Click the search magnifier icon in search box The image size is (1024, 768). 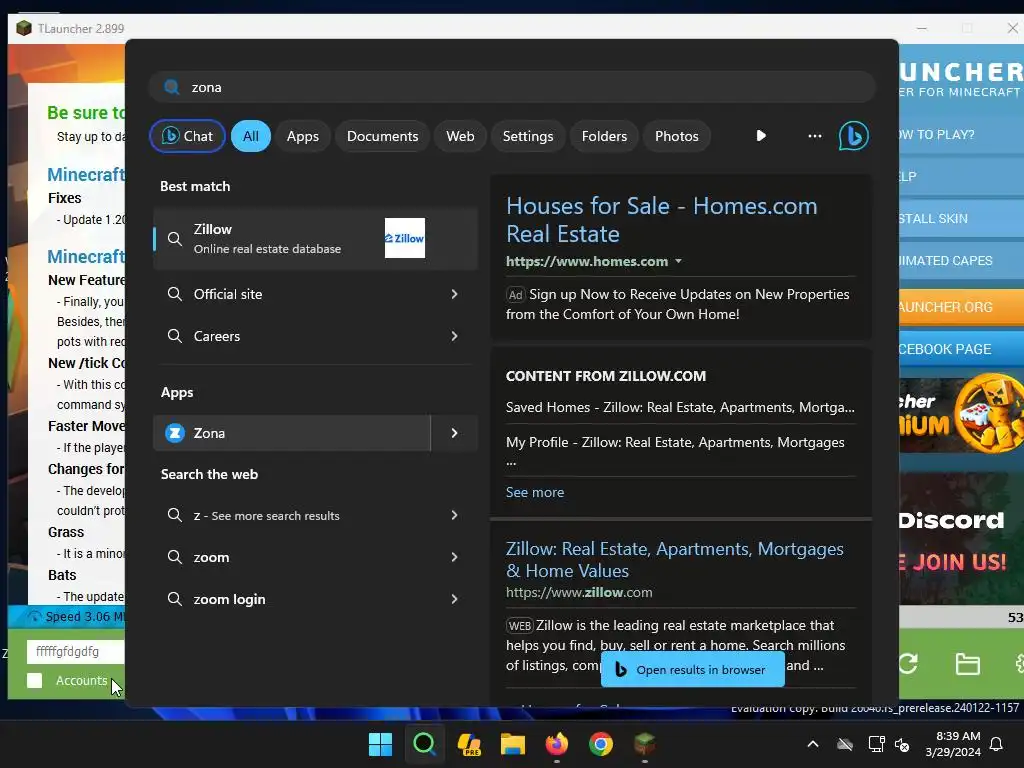[x=172, y=87]
